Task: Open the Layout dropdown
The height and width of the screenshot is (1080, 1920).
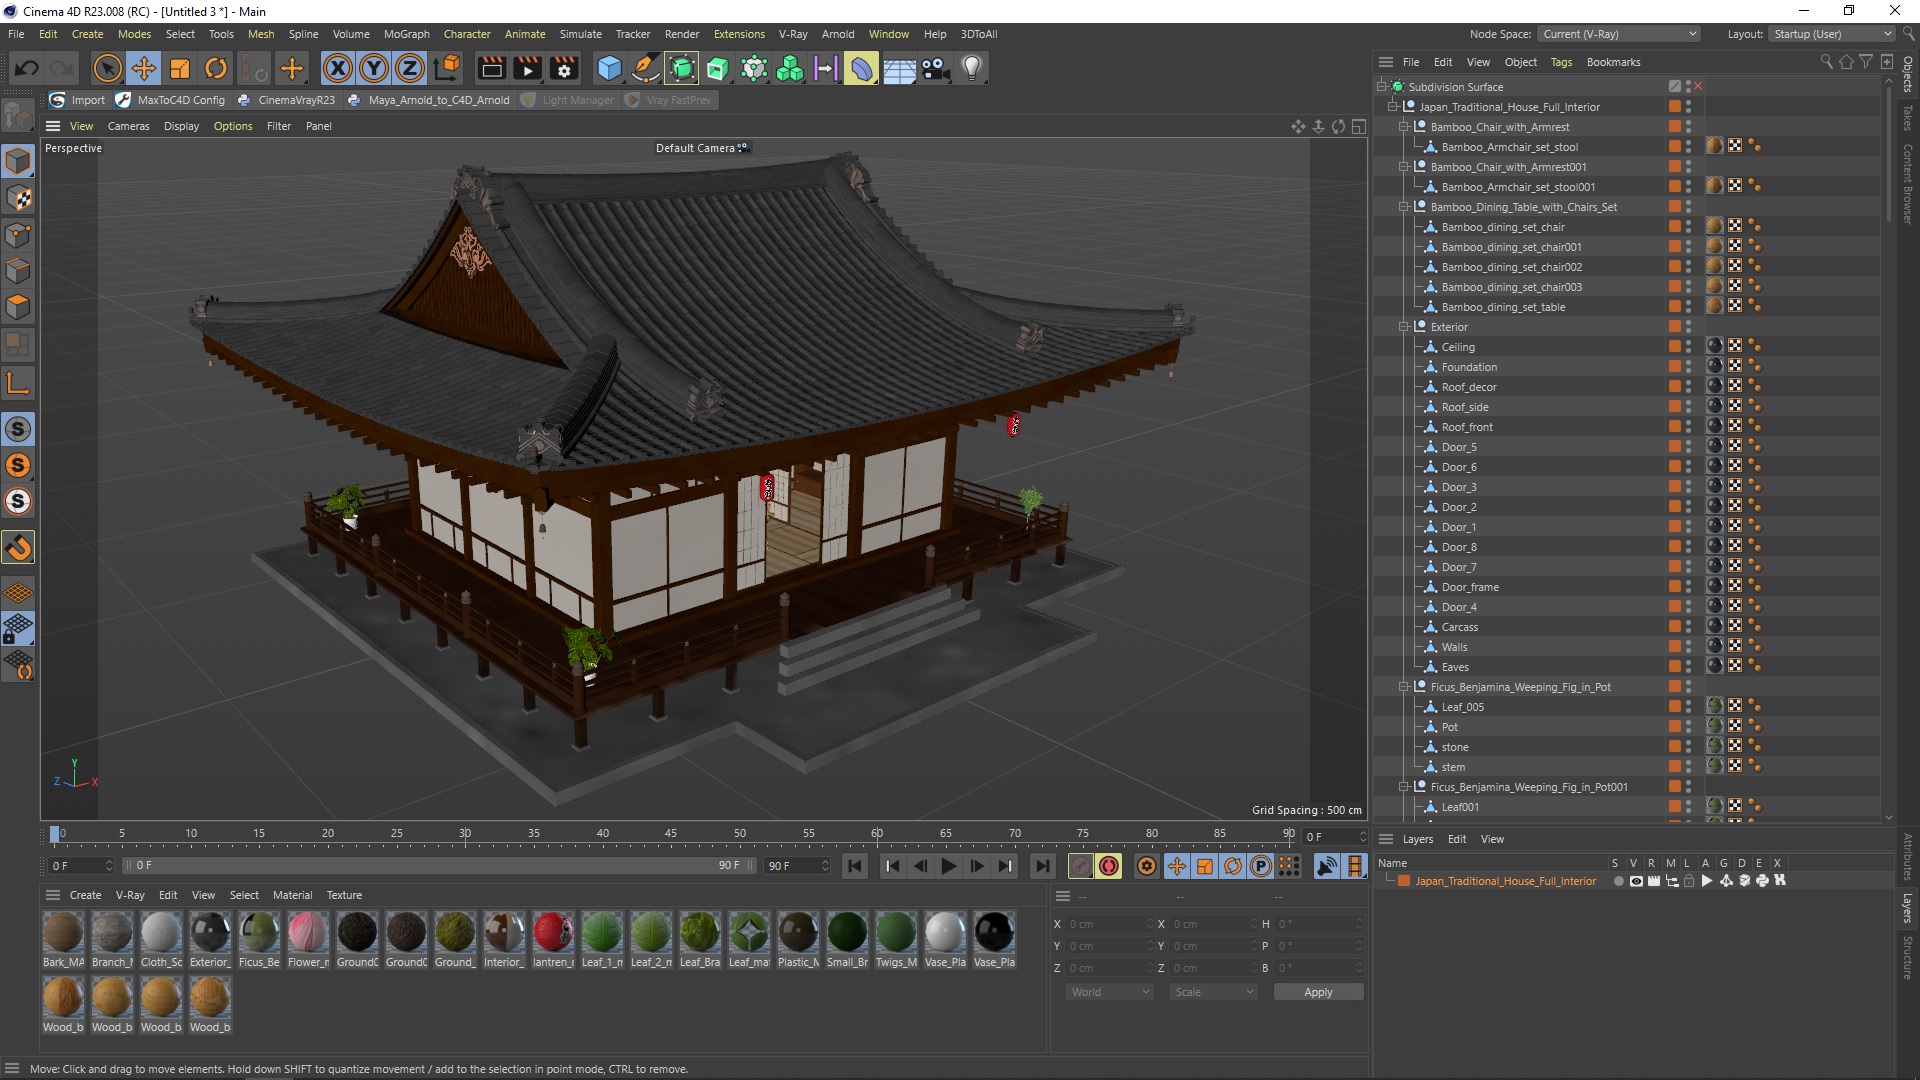Action: (1831, 34)
